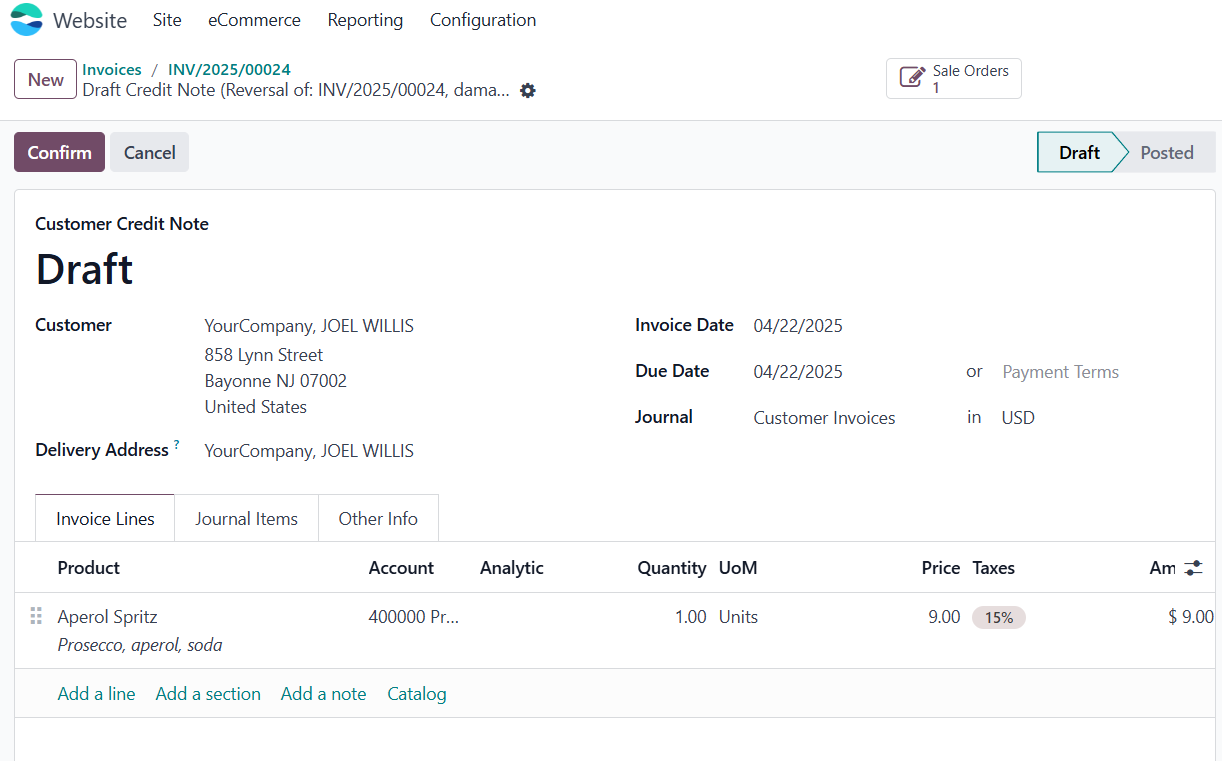Click the Aperol Spritz product cell
1222x761 pixels.
tap(107, 617)
